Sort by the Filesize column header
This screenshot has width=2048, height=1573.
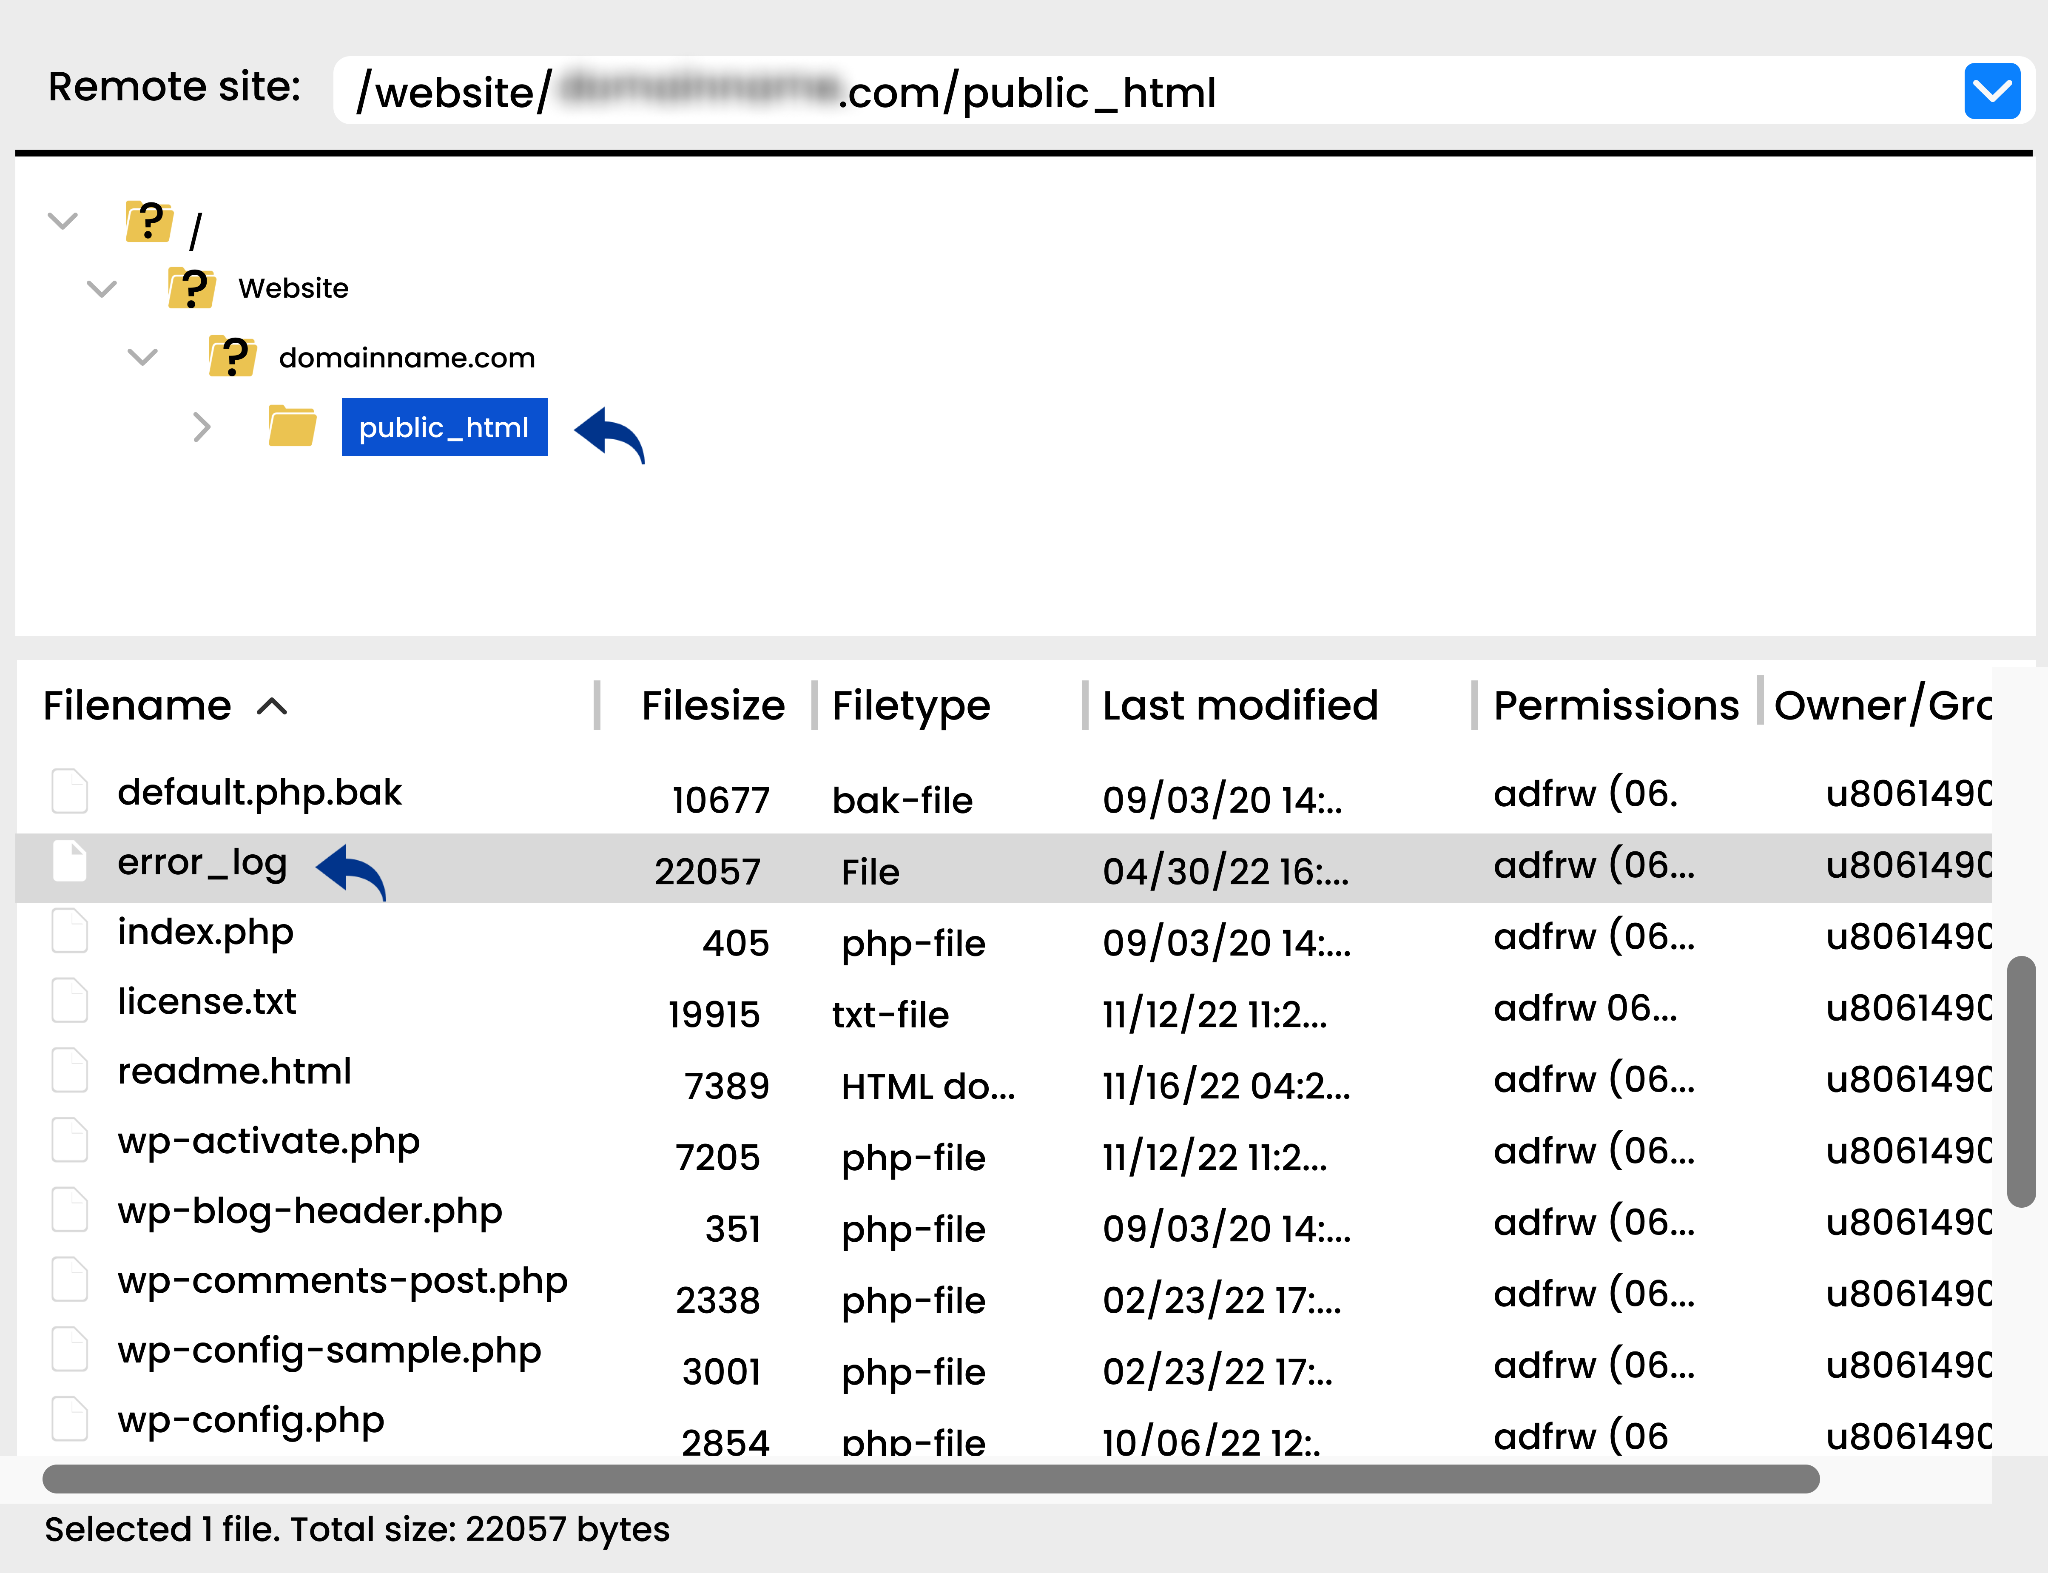712,706
